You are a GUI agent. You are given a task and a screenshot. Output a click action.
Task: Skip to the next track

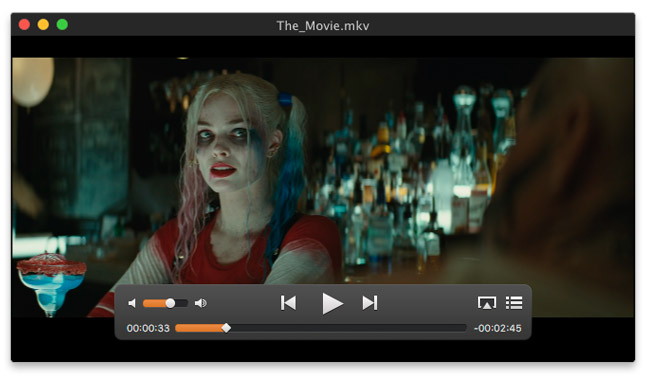point(370,303)
